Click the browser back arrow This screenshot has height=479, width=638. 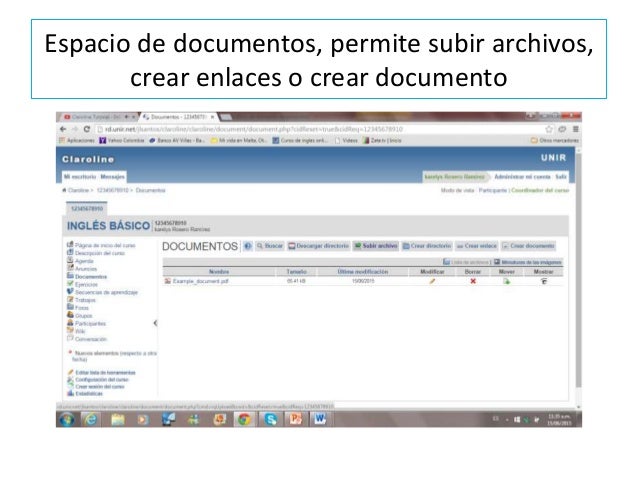[63, 129]
